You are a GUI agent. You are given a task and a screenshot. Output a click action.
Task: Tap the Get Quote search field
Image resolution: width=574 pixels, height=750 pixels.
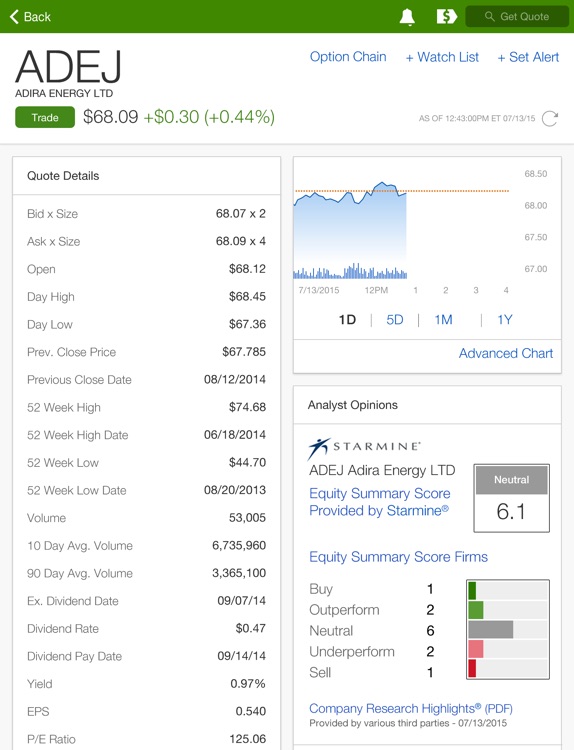517,17
